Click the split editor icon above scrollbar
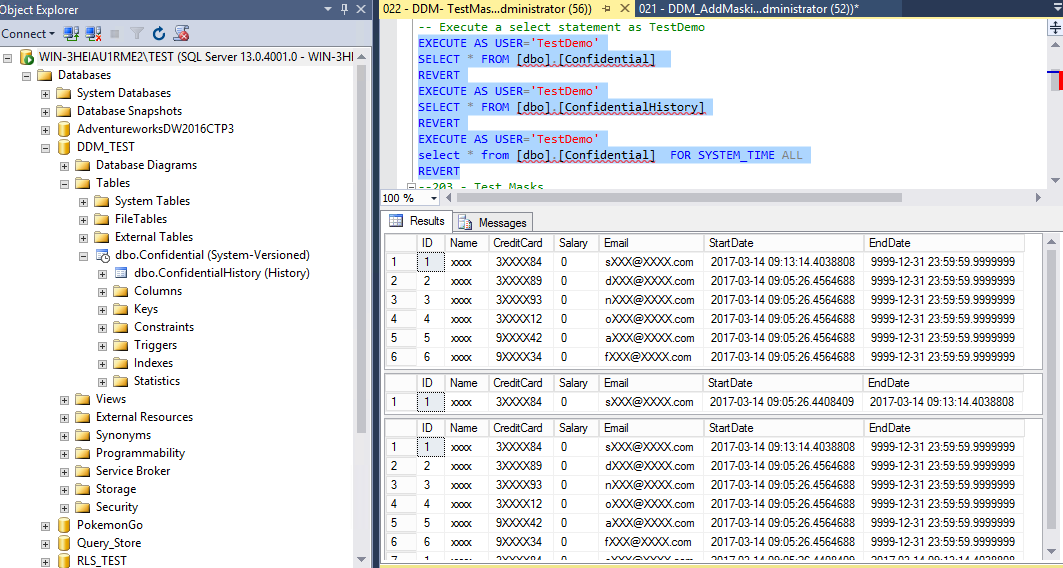The height and width of the screenshot is (568, 1063). (x=1056, y=27)
